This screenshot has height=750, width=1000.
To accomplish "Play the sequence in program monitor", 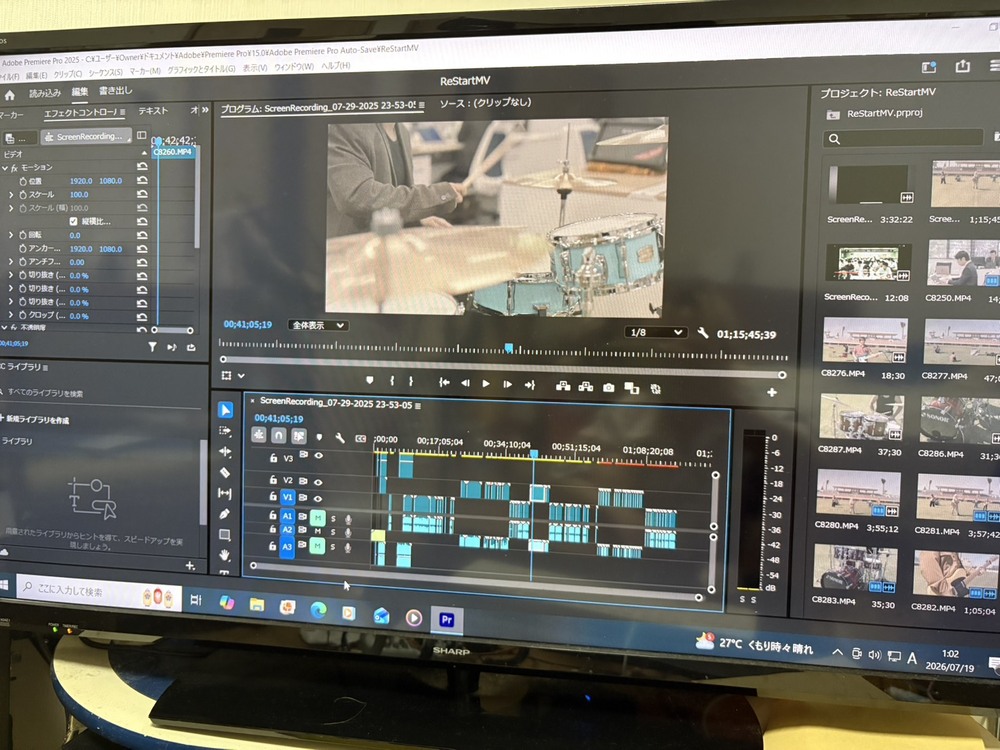I will (486, 383).
